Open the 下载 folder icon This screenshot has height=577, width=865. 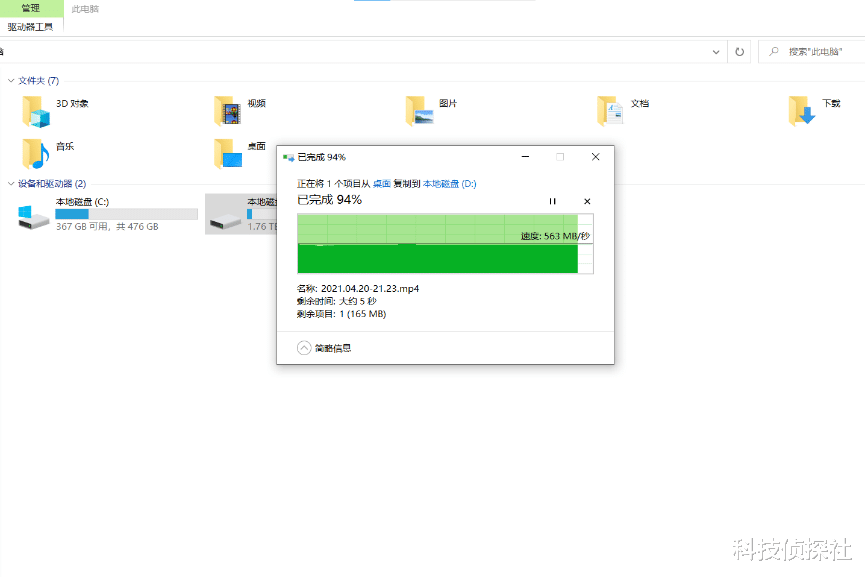(802, 111)
